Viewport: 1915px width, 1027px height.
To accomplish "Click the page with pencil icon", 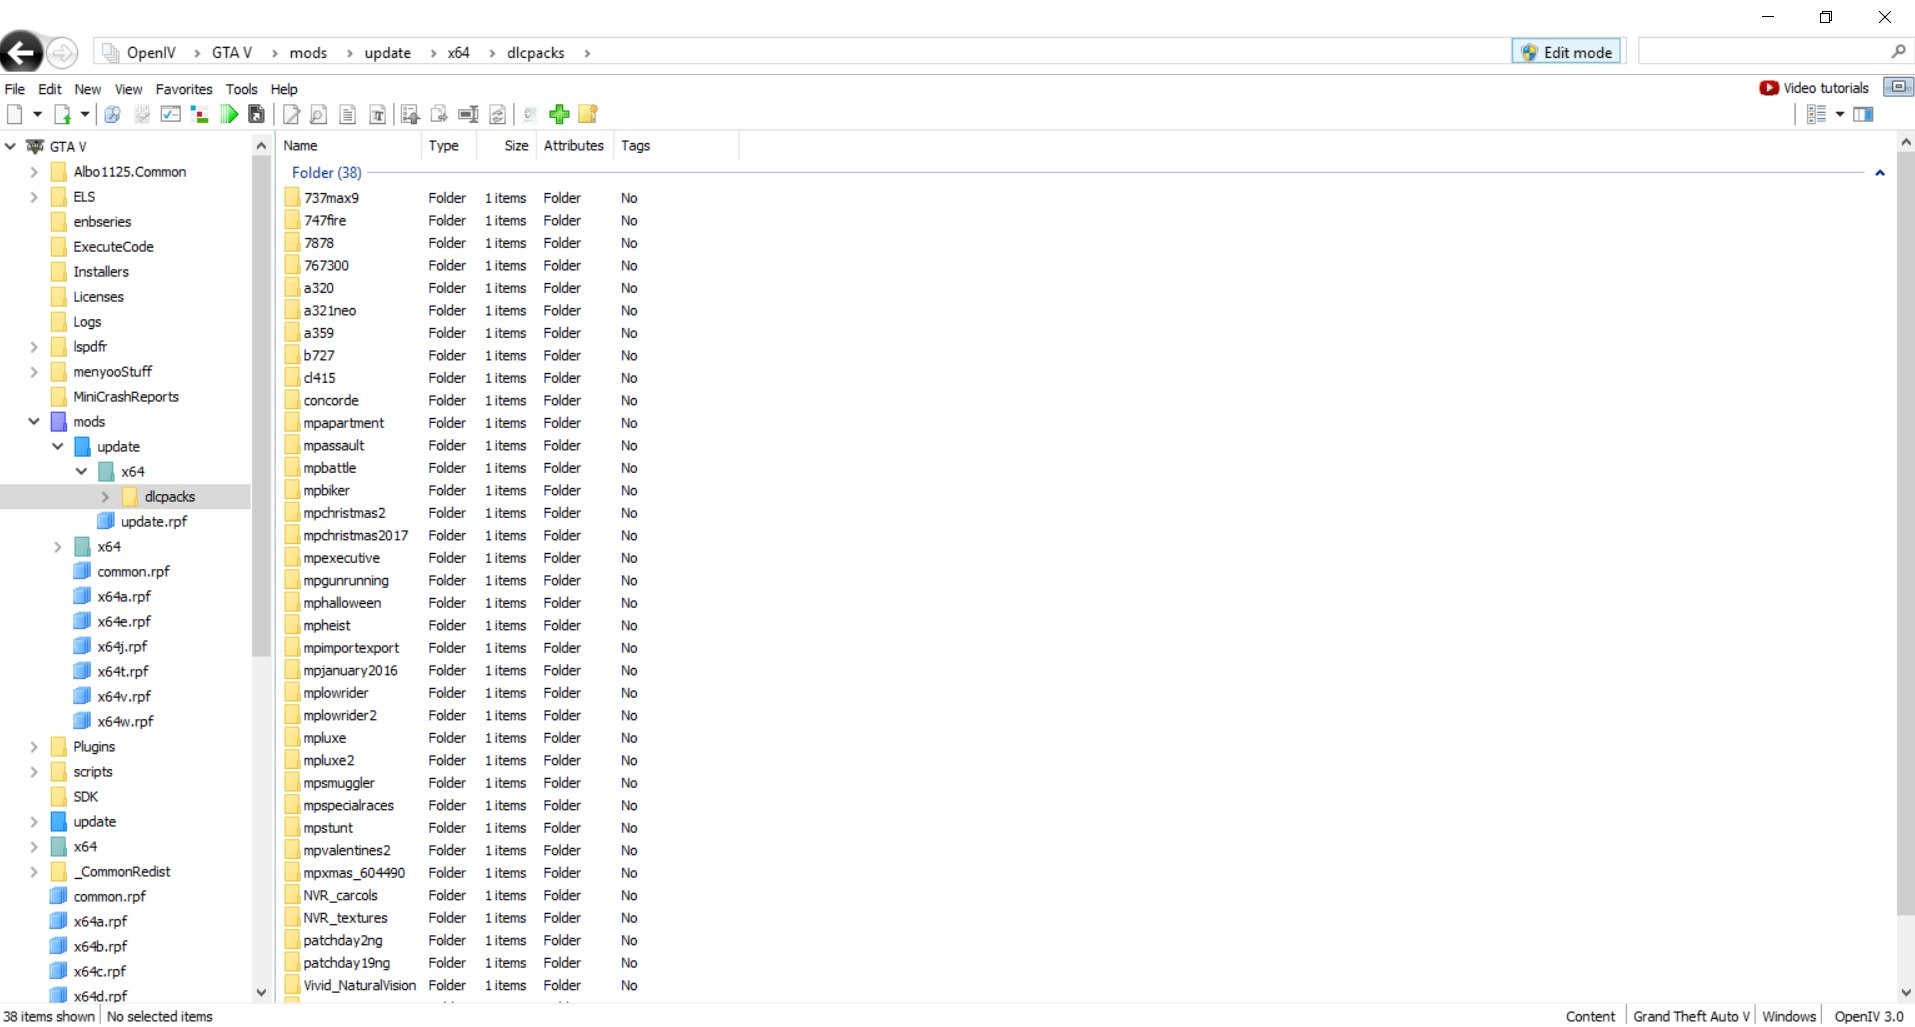I will click(x=291, y=115).
